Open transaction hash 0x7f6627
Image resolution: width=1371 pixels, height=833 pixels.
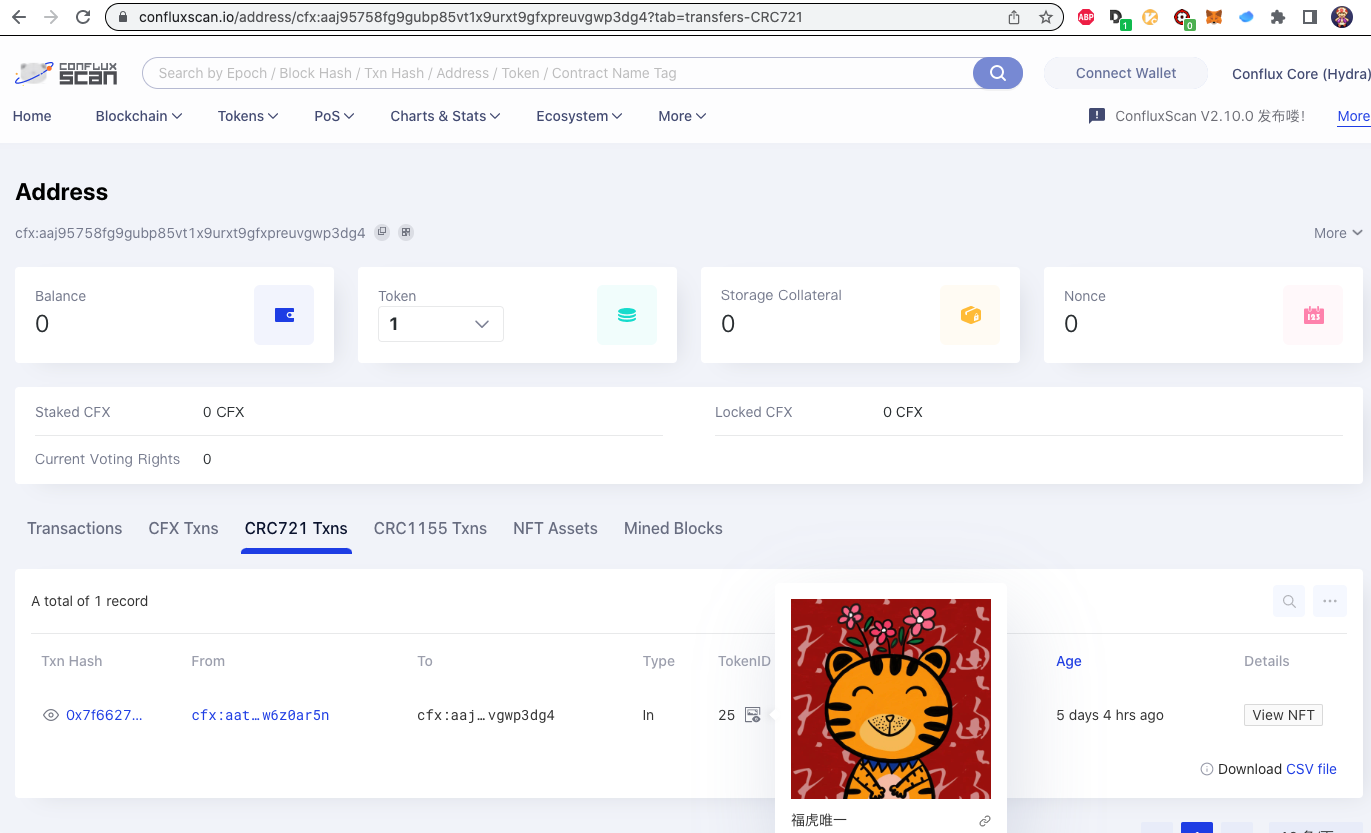[x=104, y=715]
